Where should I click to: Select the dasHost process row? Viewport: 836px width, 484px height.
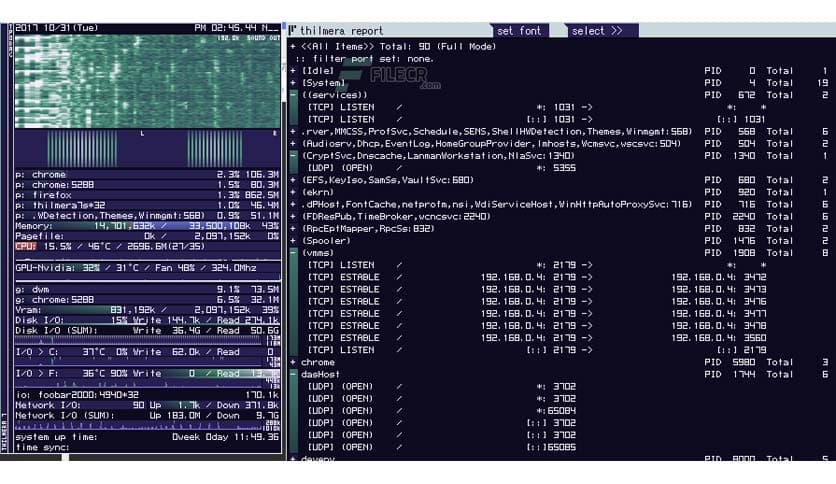click(321, 374)
